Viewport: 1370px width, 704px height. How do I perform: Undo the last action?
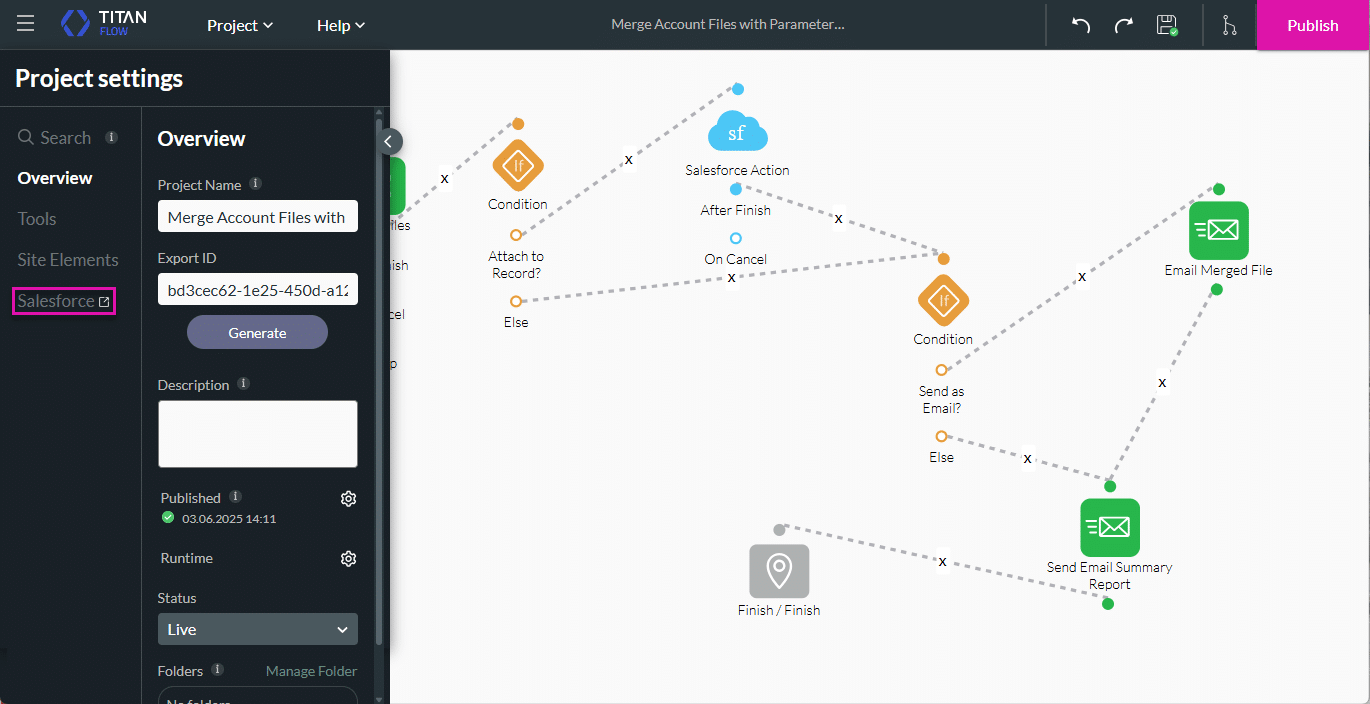click(1080, 25)
